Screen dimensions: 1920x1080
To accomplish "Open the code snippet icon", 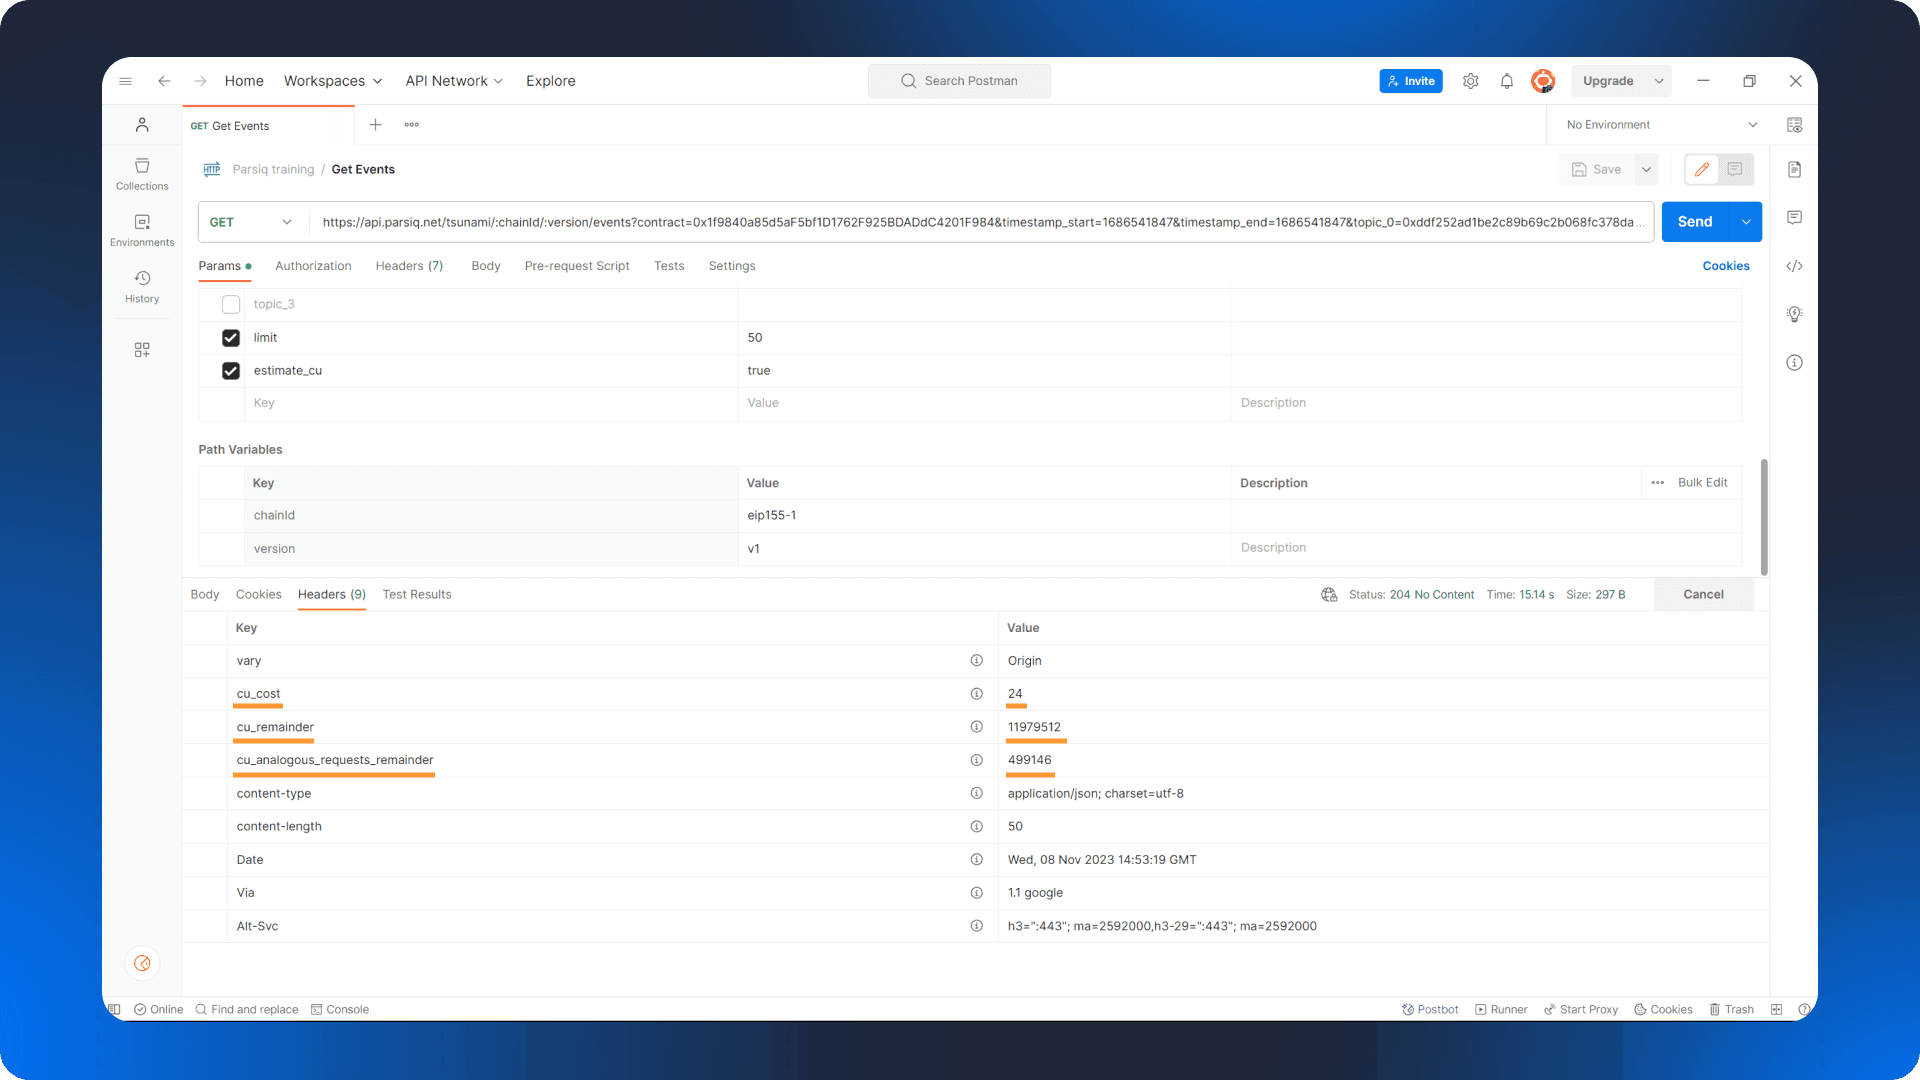I will click(1794, 266).
